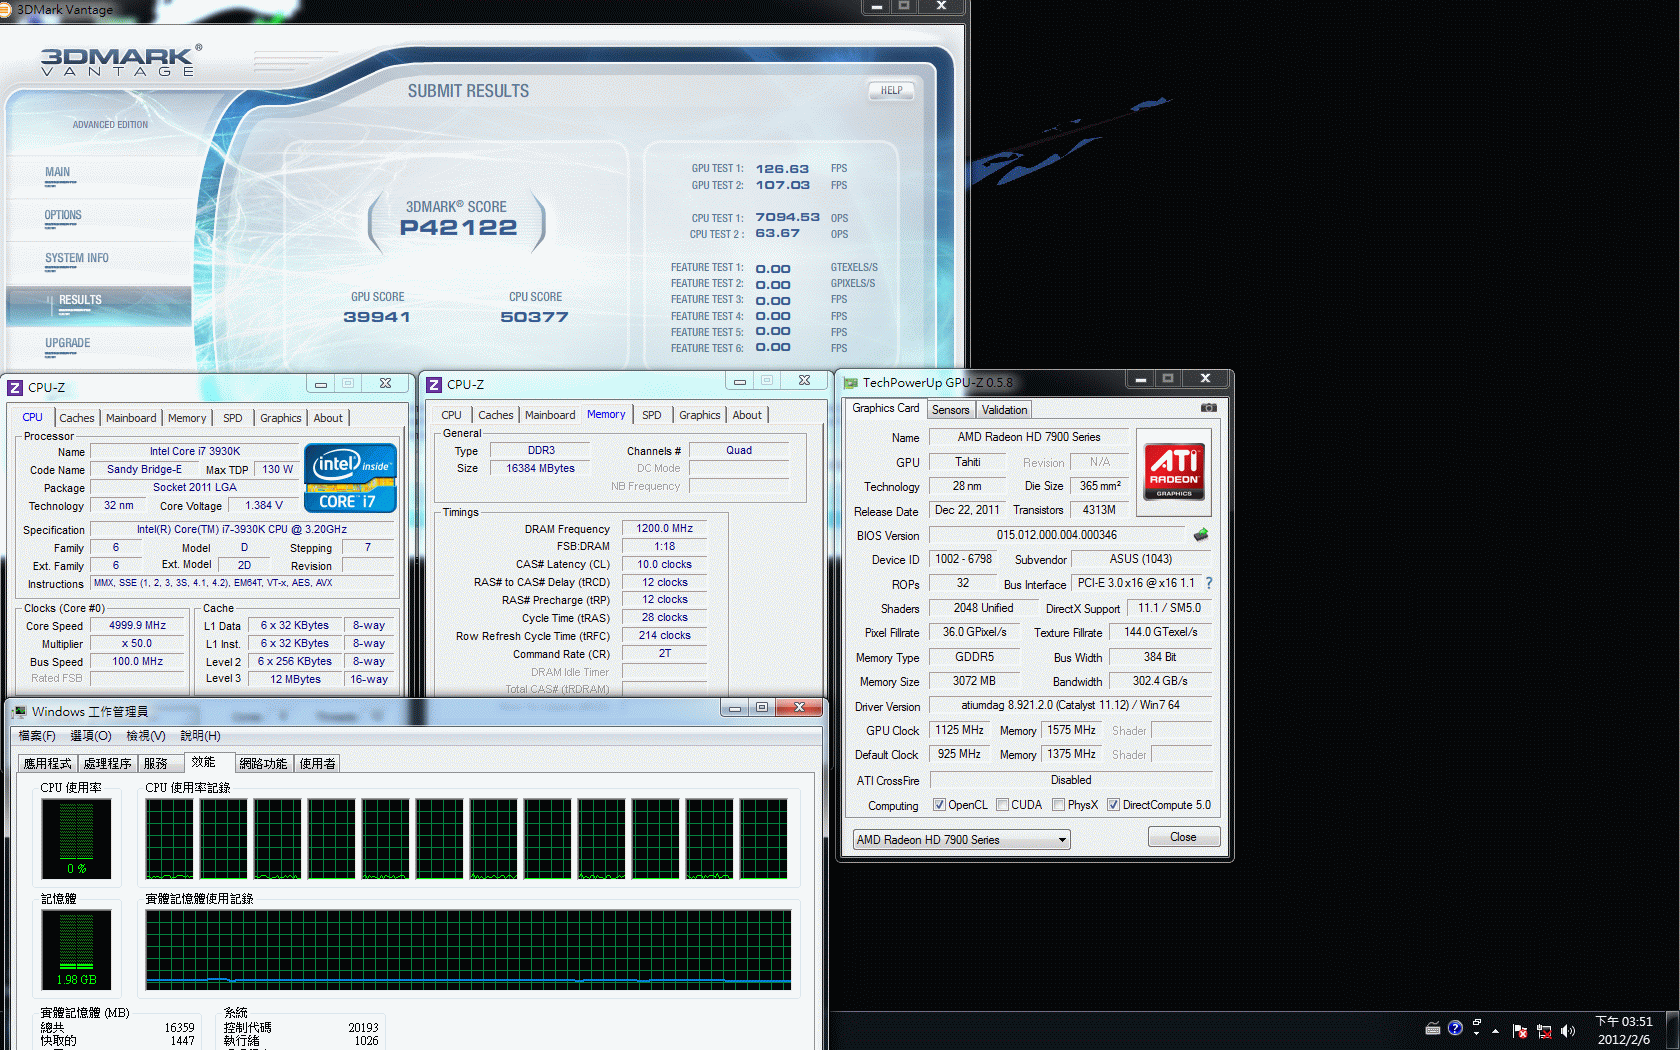The width and height of the screenshot is (1680, 1050).
Task: Switch to 應用程式 tab in Task Manager
Action: [x=47, y=763]
